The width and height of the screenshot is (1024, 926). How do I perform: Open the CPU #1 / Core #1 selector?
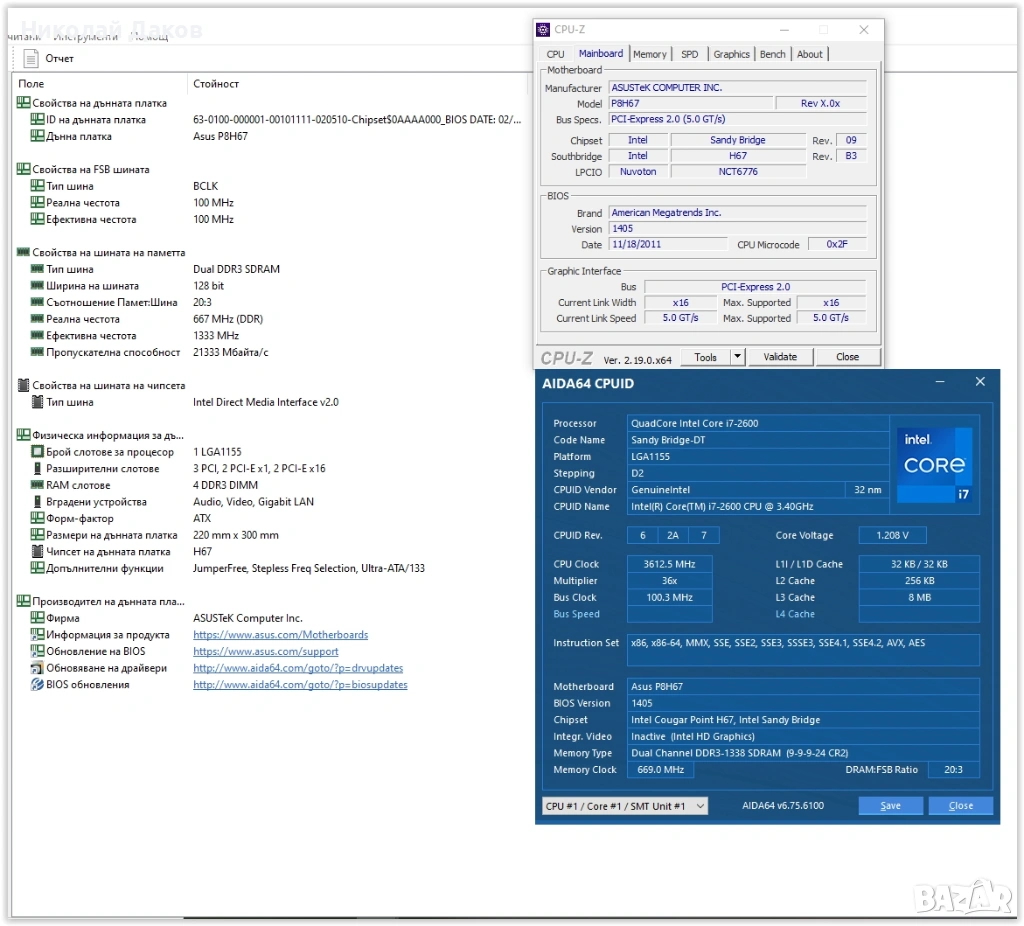[x=625, y=806]
